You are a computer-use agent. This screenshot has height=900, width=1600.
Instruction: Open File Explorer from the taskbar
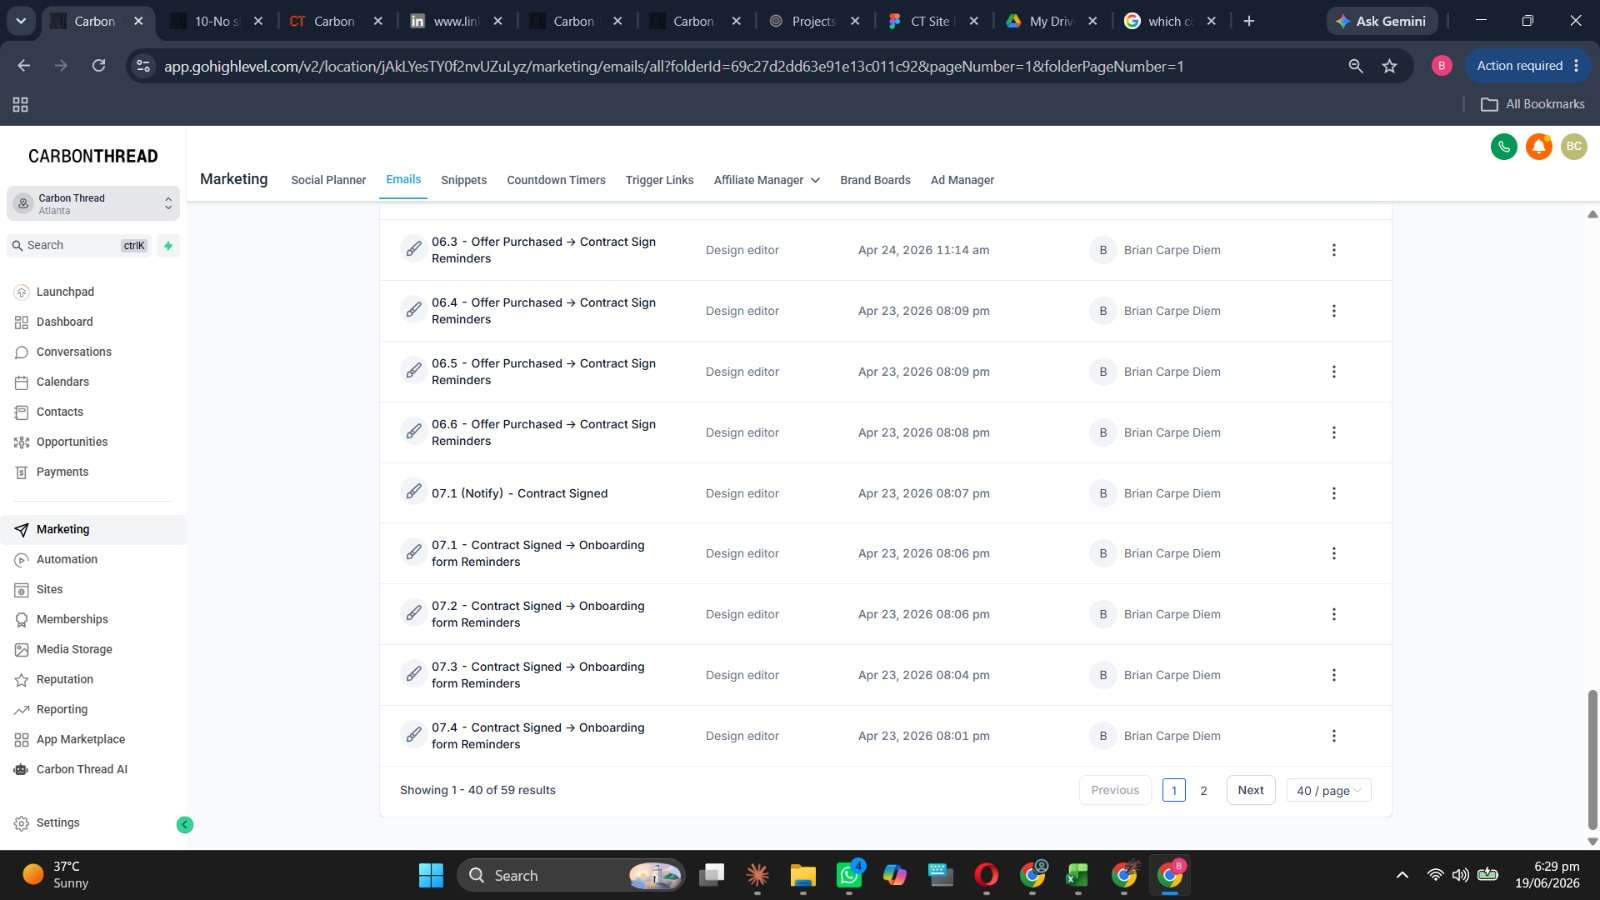point(803,875)
